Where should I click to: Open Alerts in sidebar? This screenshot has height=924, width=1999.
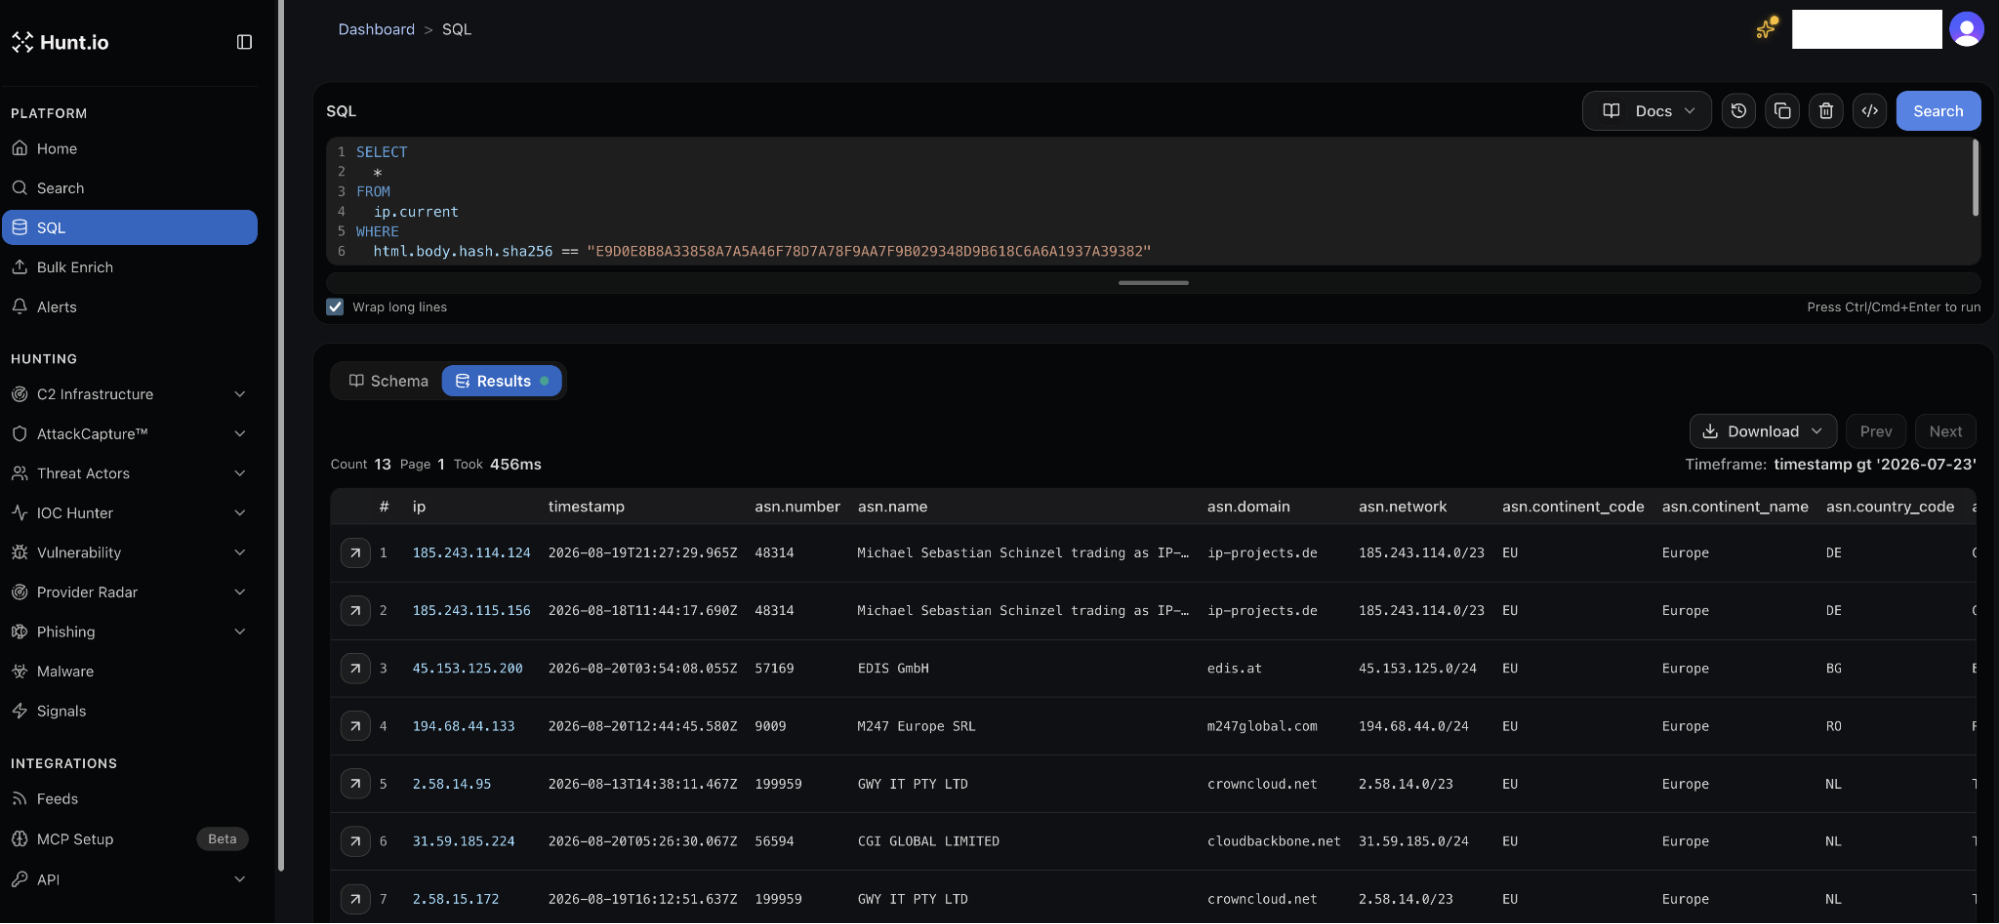pos(130,307)
